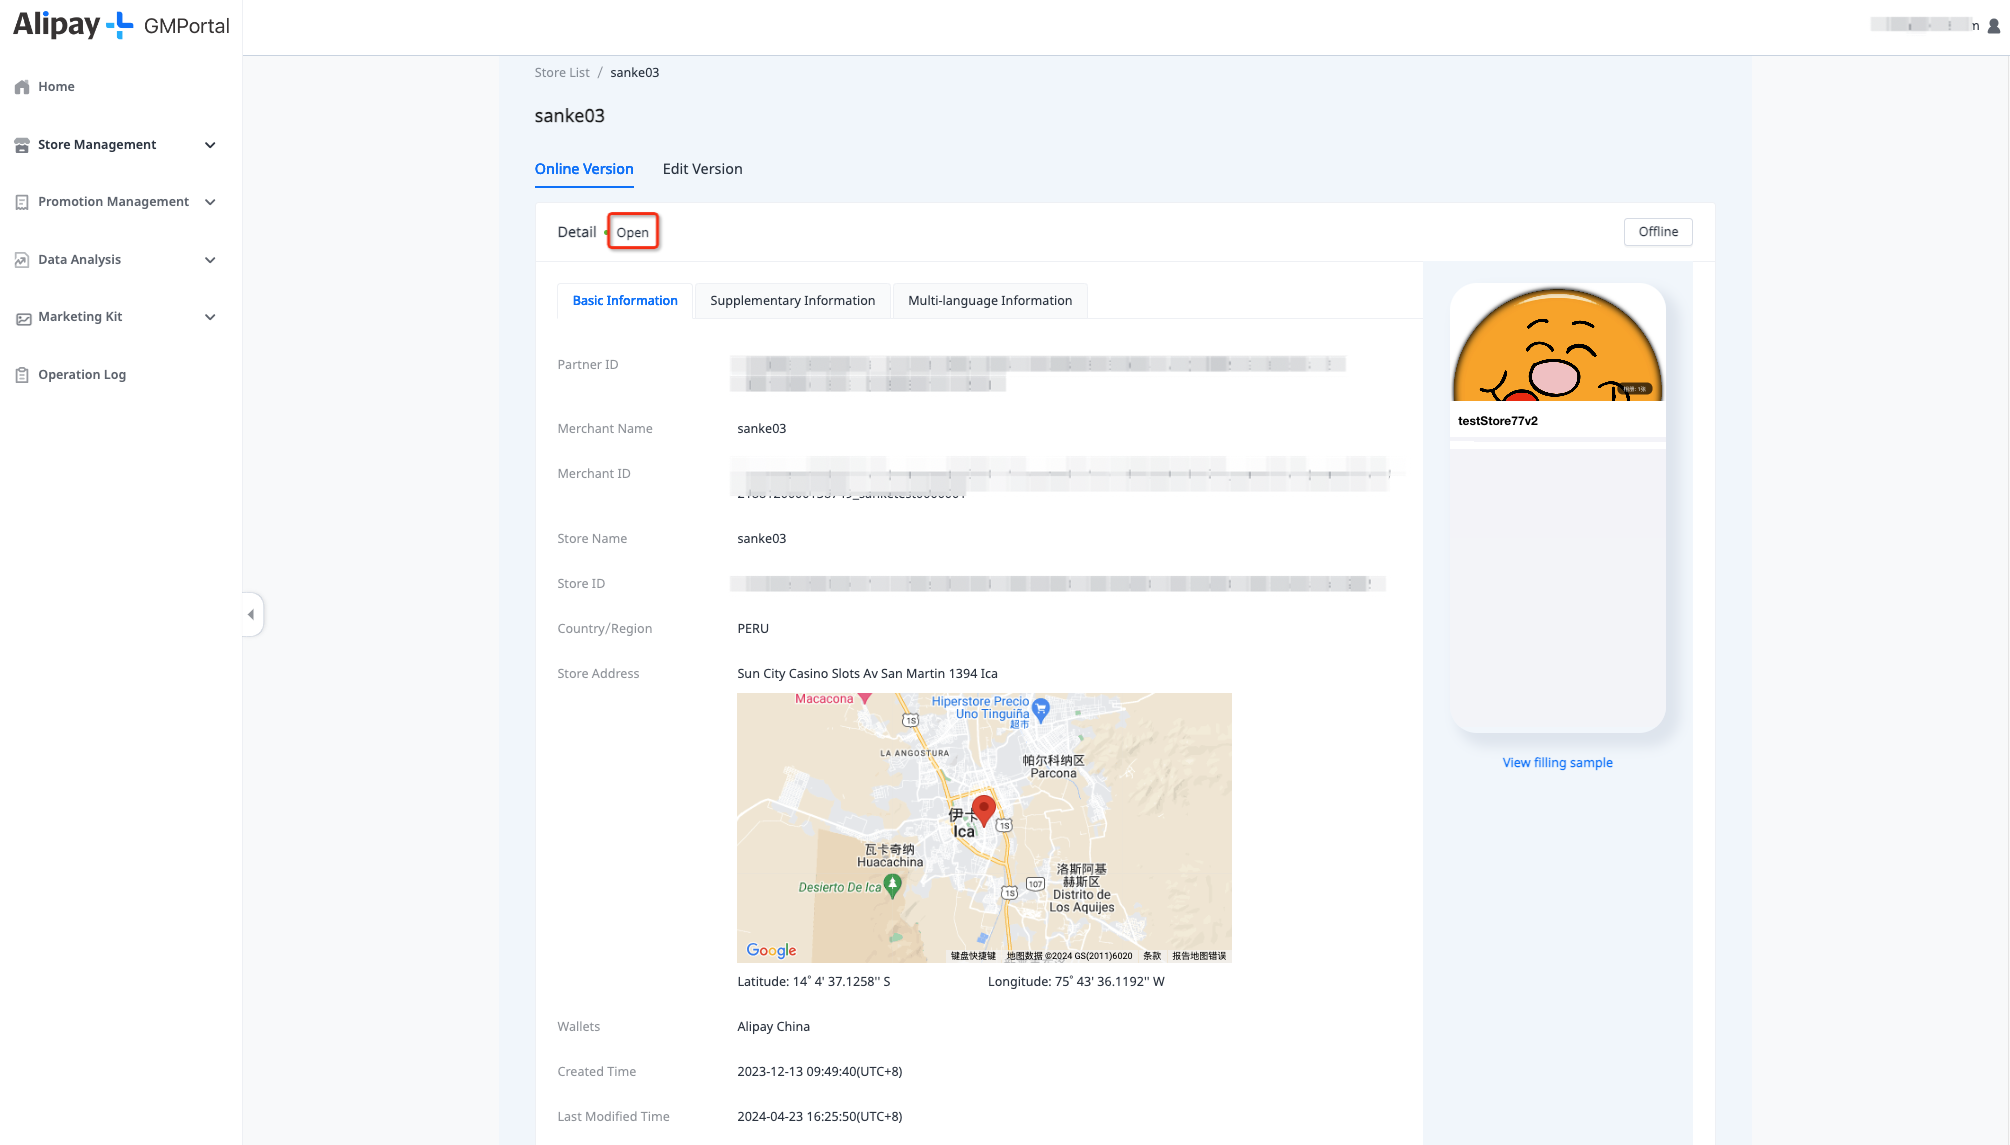Click the Data Analysis chart icon

click(22, 260)
